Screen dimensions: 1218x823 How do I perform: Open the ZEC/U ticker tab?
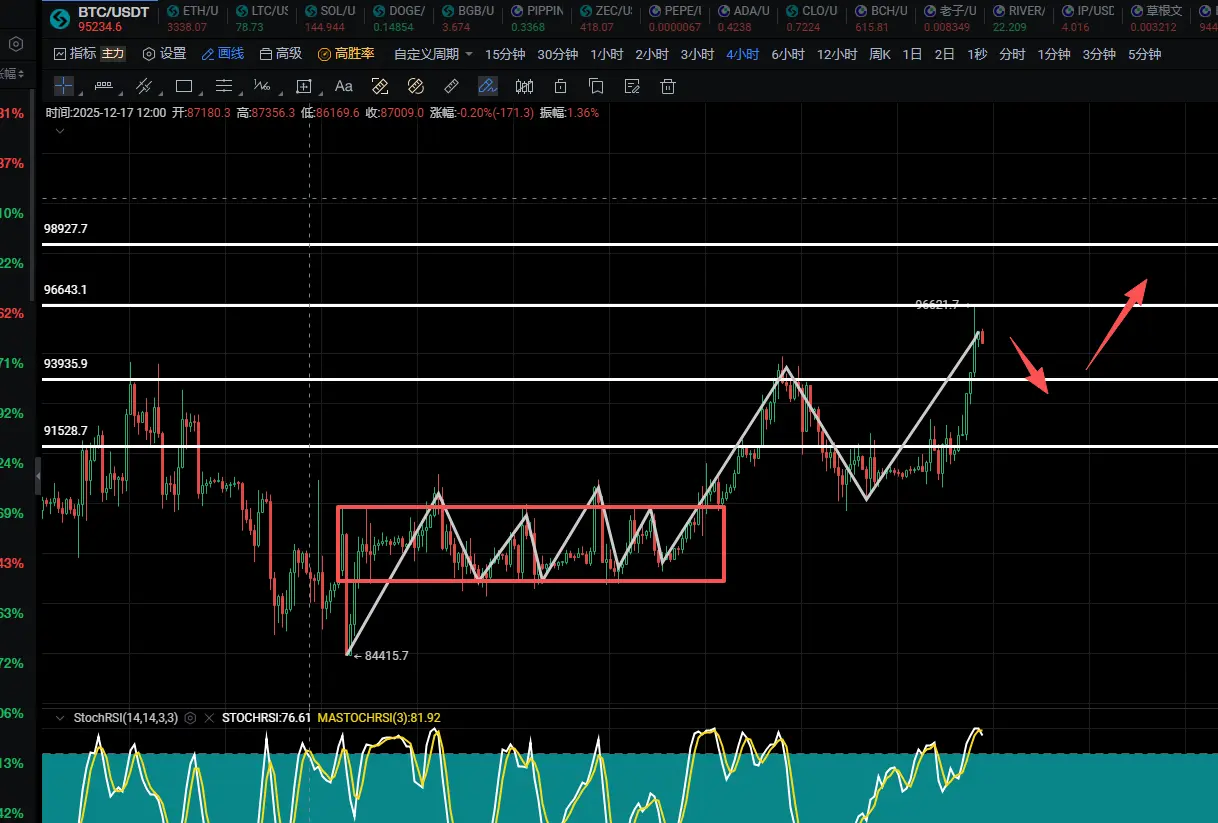[x=605, y=18]
